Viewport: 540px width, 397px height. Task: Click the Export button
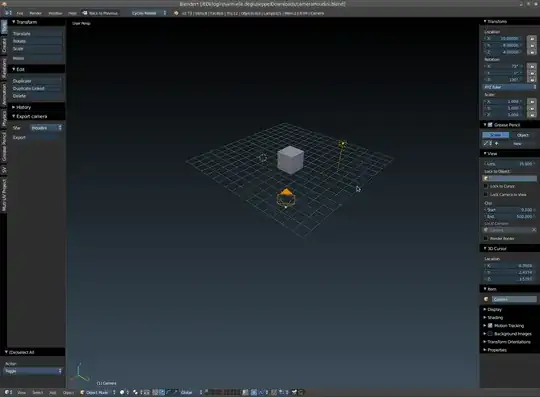37,137
